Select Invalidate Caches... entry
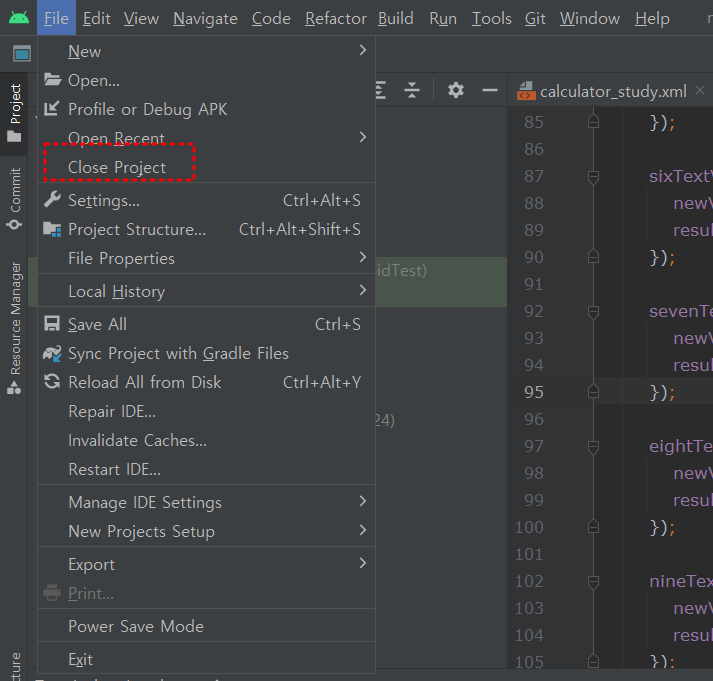The image size is (713, 681). (x=206, y=440)
